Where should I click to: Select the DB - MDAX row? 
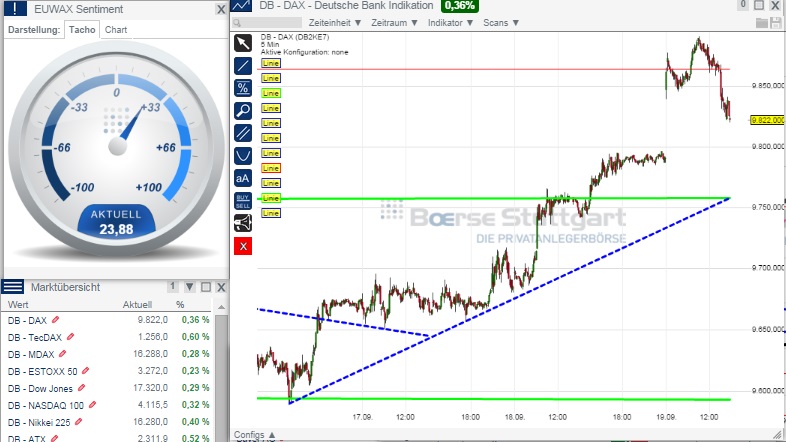109,354
